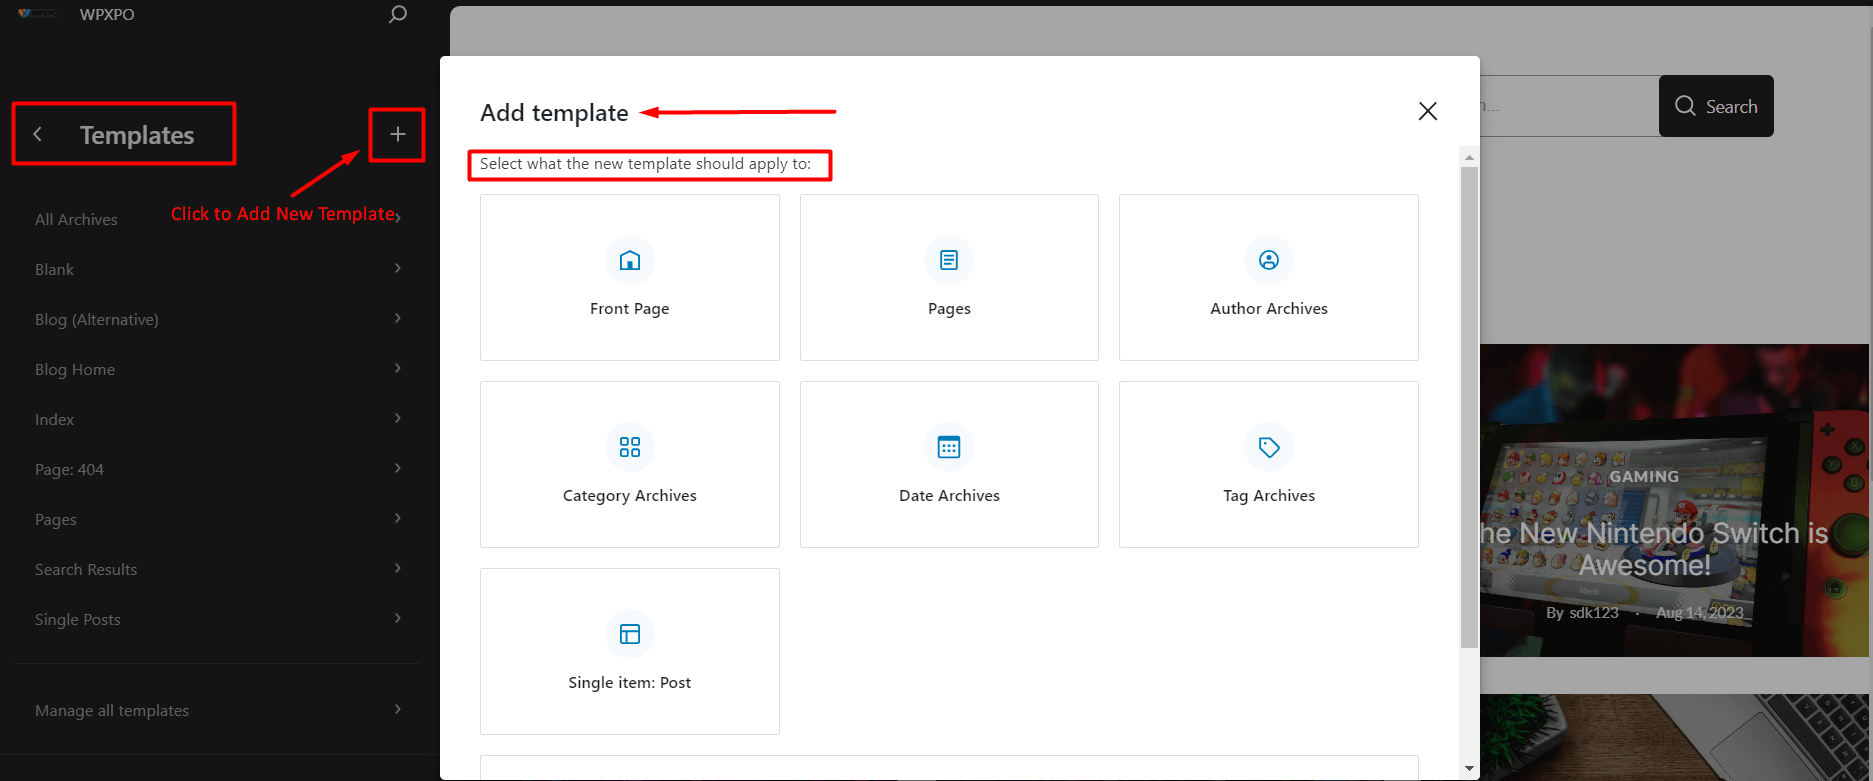Image resolution: width=1873 pixels, height=781 pixels.
Task: Select the Pages document icon
Action: coord(949,261)
